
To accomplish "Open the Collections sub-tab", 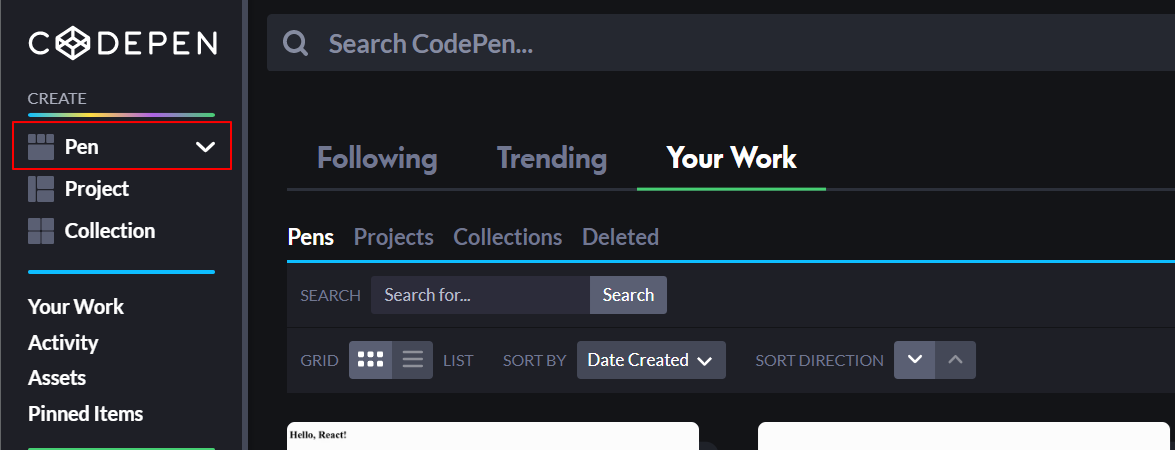I will tap(507, 237).
